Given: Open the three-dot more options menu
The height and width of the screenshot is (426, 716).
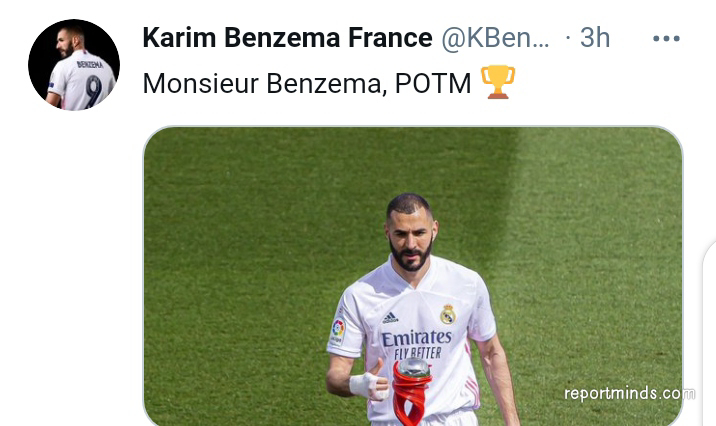Looking at the screenshot, I should coord(666,39).
